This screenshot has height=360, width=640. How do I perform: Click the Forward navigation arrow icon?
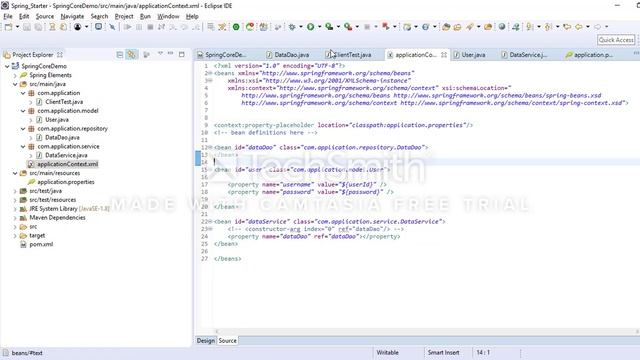pyautogui.click(x=598, y=27)
